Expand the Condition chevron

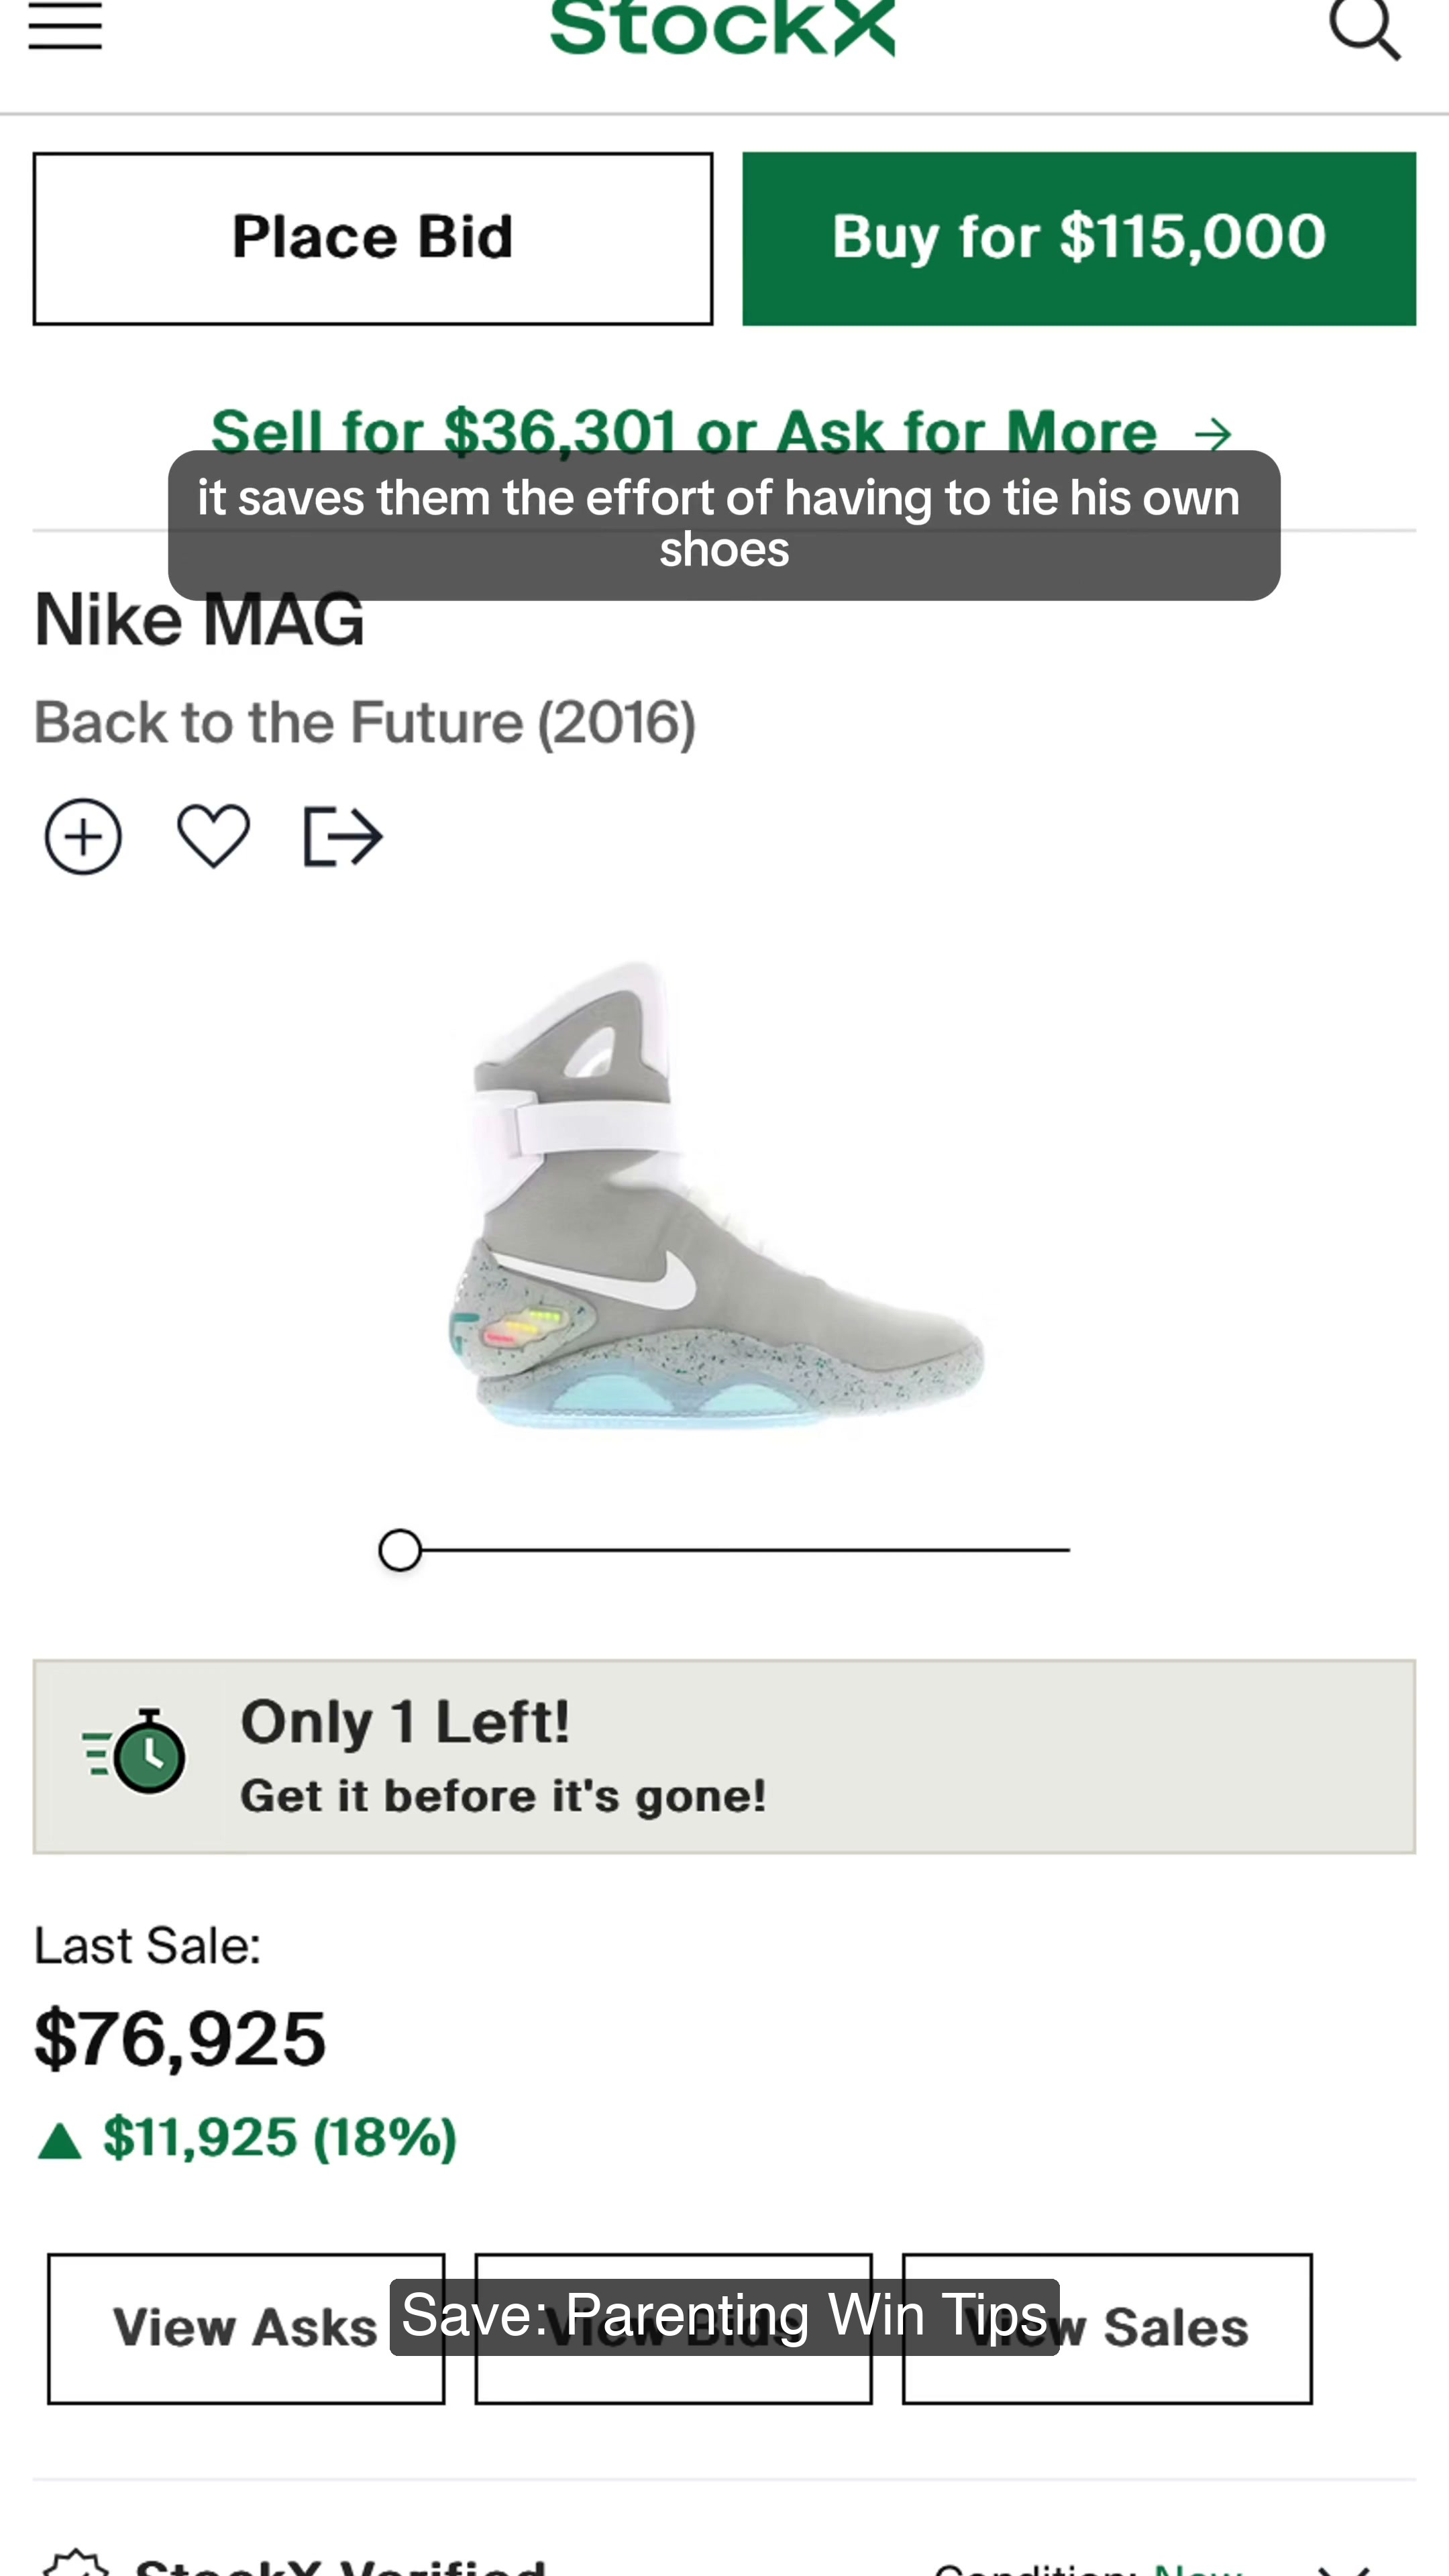[1343, 2567]
